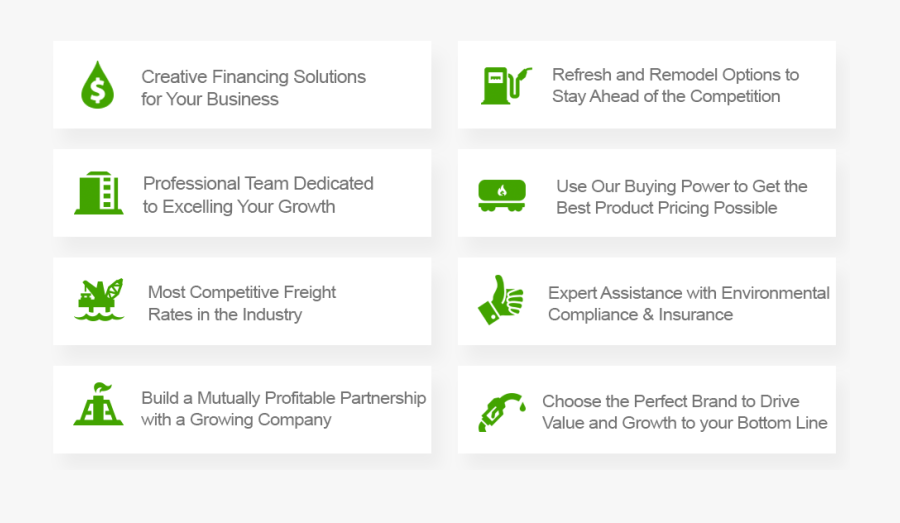This screenshot has height=523, width=900.
Task: Click the fuel nozzle icon
Action: [x=500, y=410]
